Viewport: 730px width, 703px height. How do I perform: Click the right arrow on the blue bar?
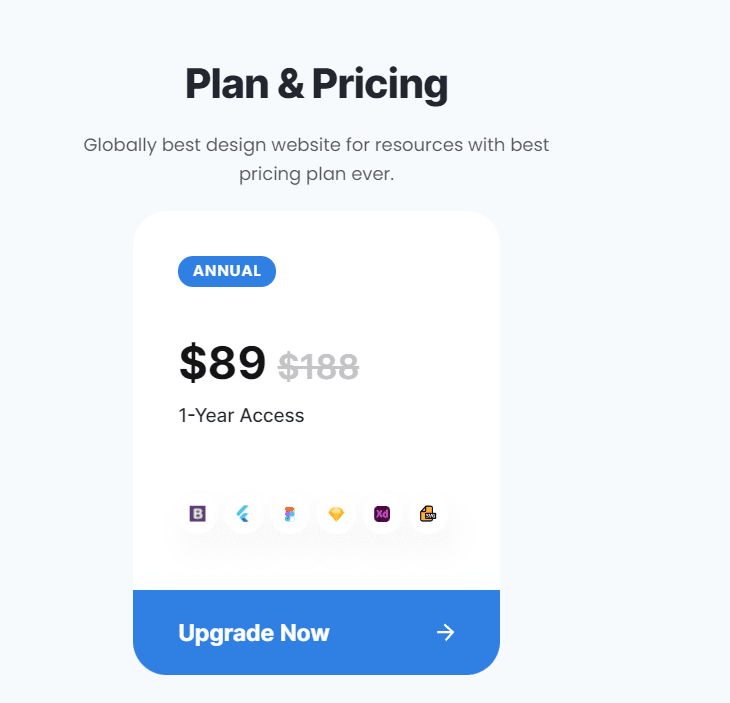coord(446,632)
